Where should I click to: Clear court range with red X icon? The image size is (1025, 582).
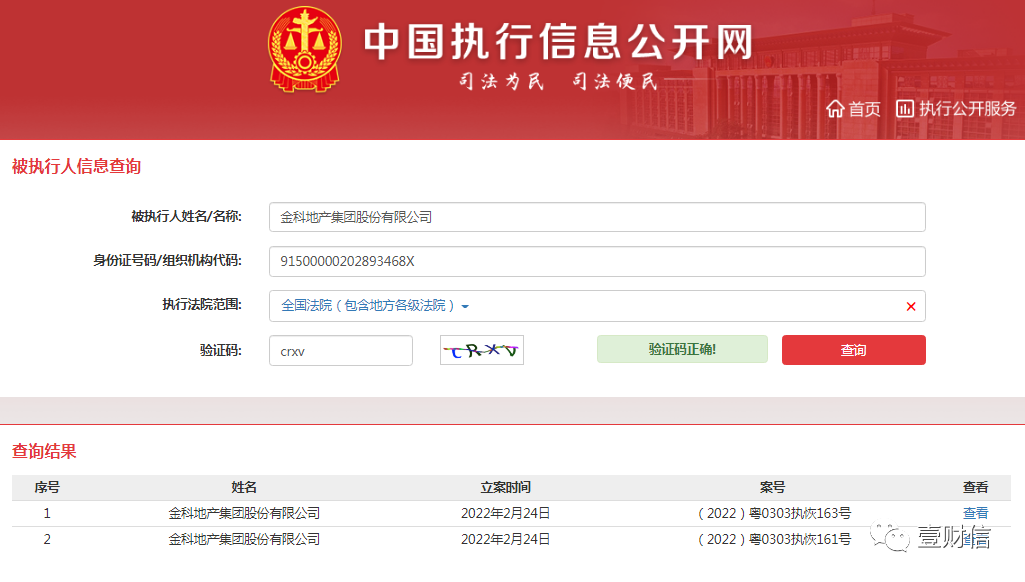(x=911, y=306)
